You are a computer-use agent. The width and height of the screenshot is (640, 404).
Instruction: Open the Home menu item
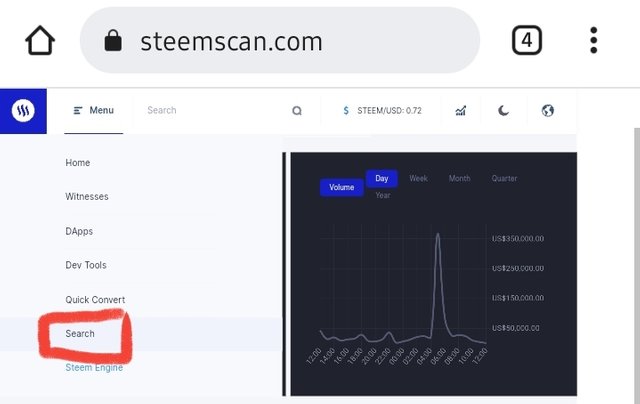78,163
